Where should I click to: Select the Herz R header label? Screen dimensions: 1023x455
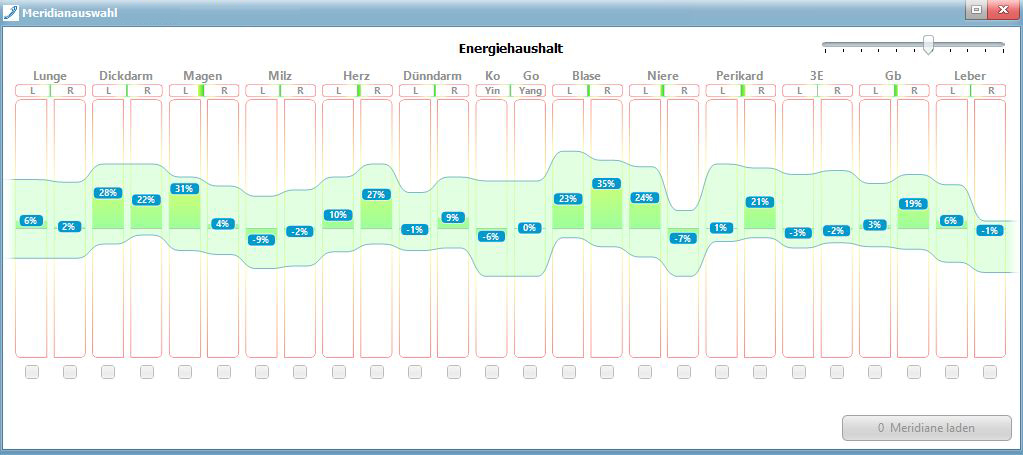point(377,91)
